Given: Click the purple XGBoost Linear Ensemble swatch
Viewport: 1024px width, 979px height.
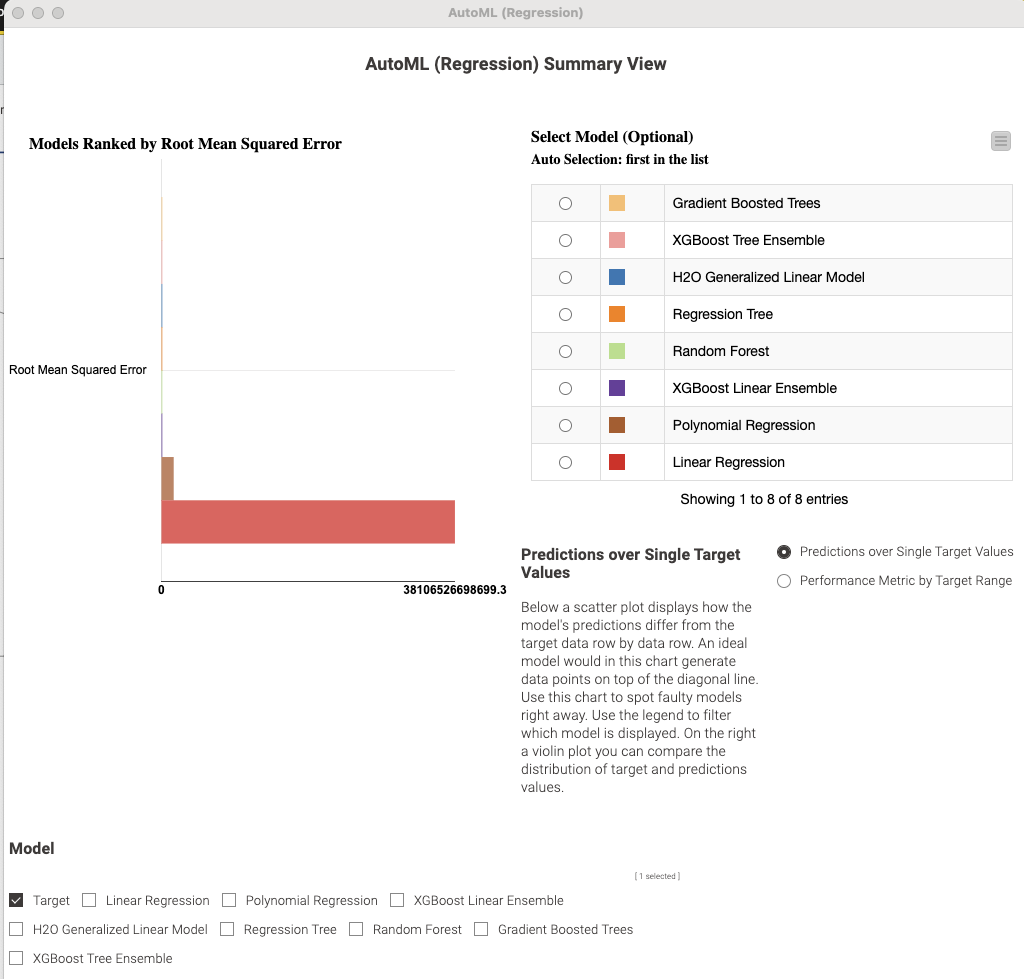Looking at the screenshot, I should (617, 388).
